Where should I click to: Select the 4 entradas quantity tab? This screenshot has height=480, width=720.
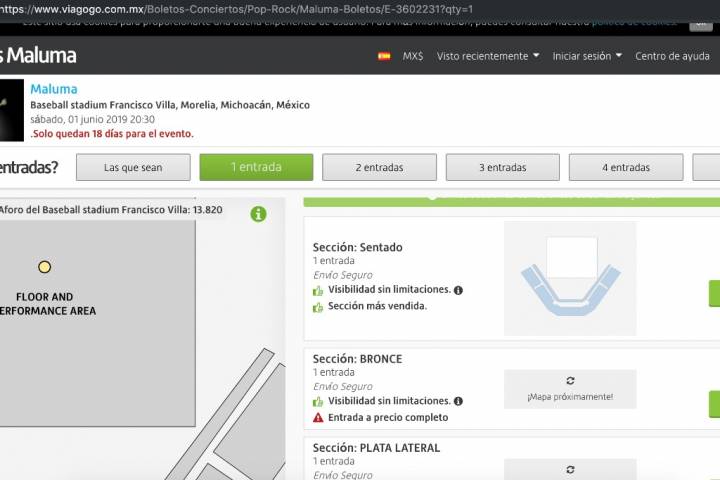pos(626,167)
